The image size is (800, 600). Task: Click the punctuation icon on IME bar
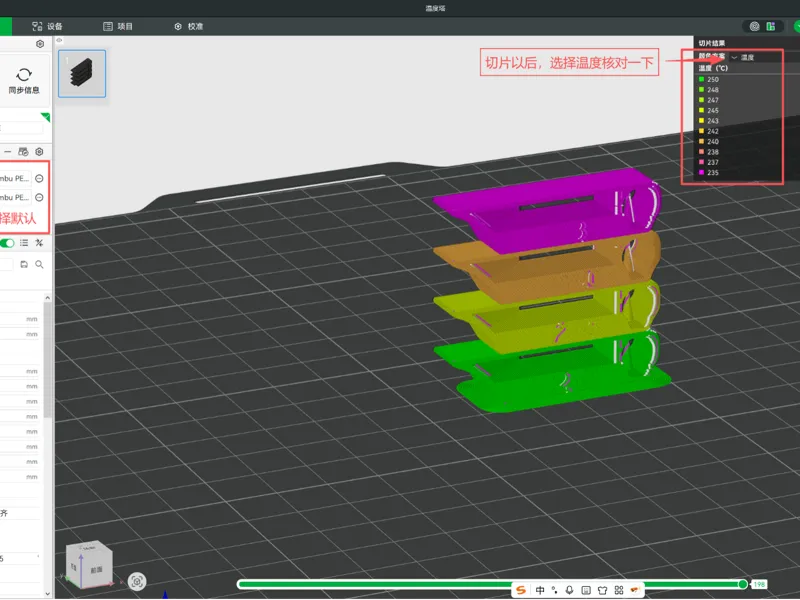pos(555,590)
